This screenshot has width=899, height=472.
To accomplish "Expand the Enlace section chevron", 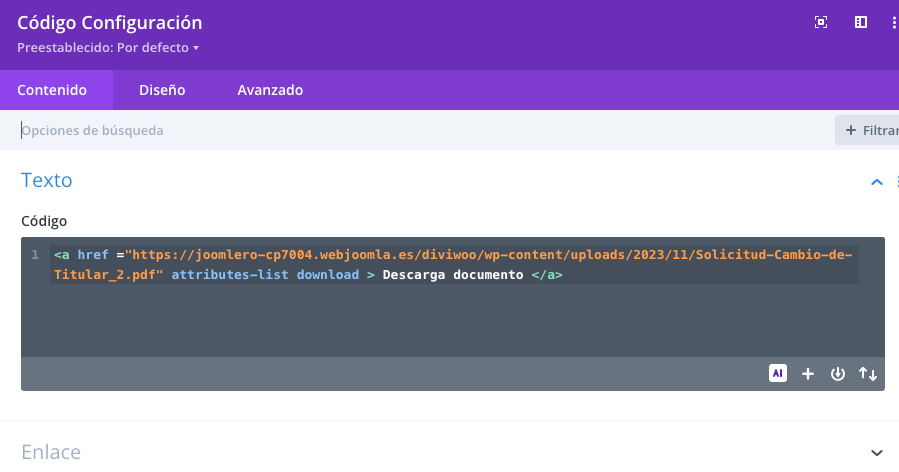I will tap(877, 453).
